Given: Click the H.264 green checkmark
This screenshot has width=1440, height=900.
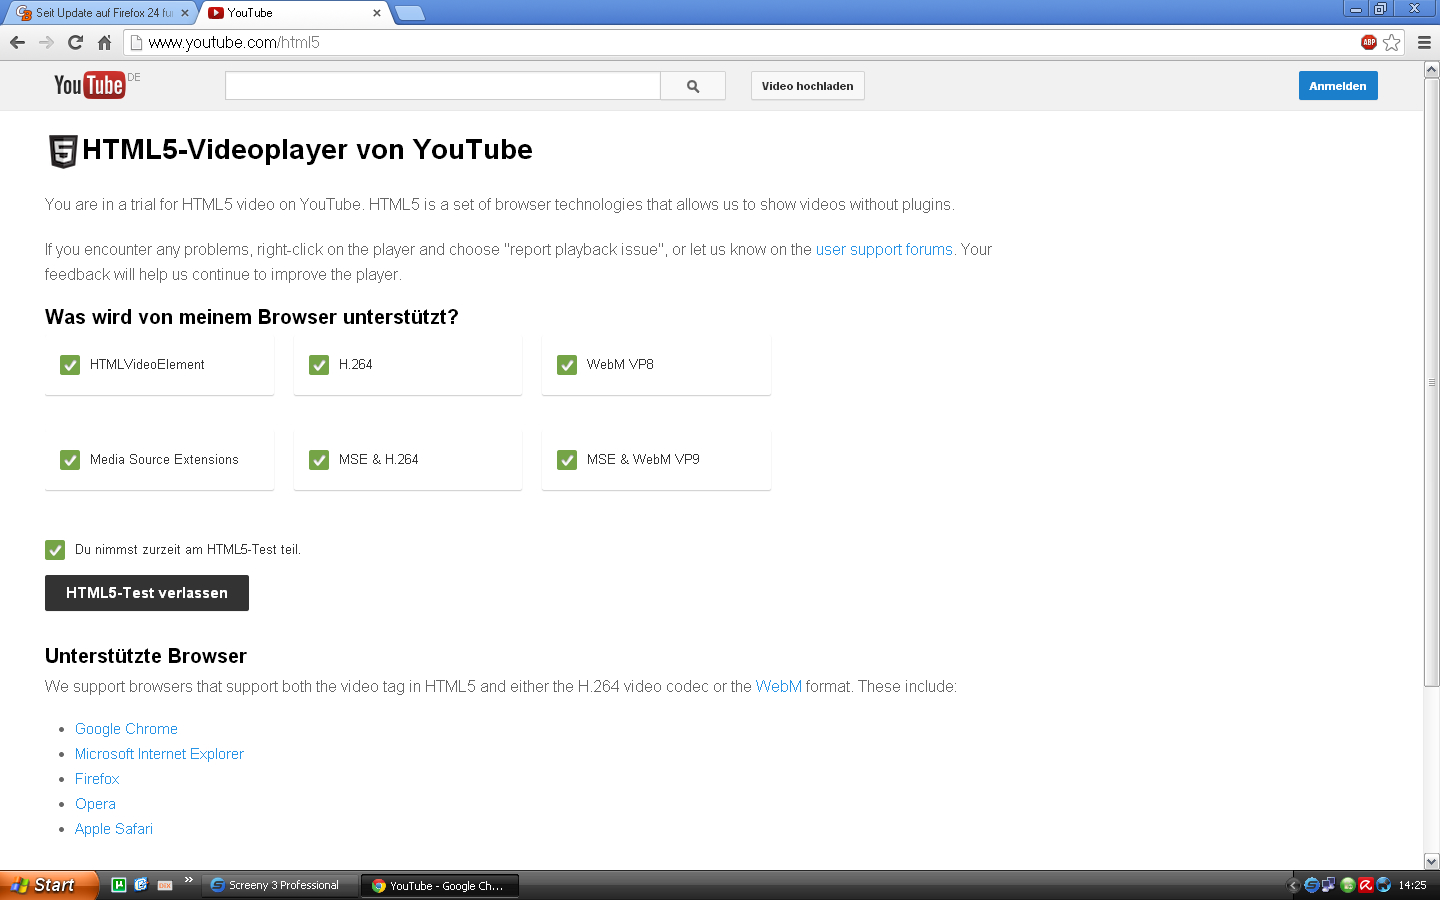Looking at the screenshot, I should pyautogui.click(x=319, y=365).
